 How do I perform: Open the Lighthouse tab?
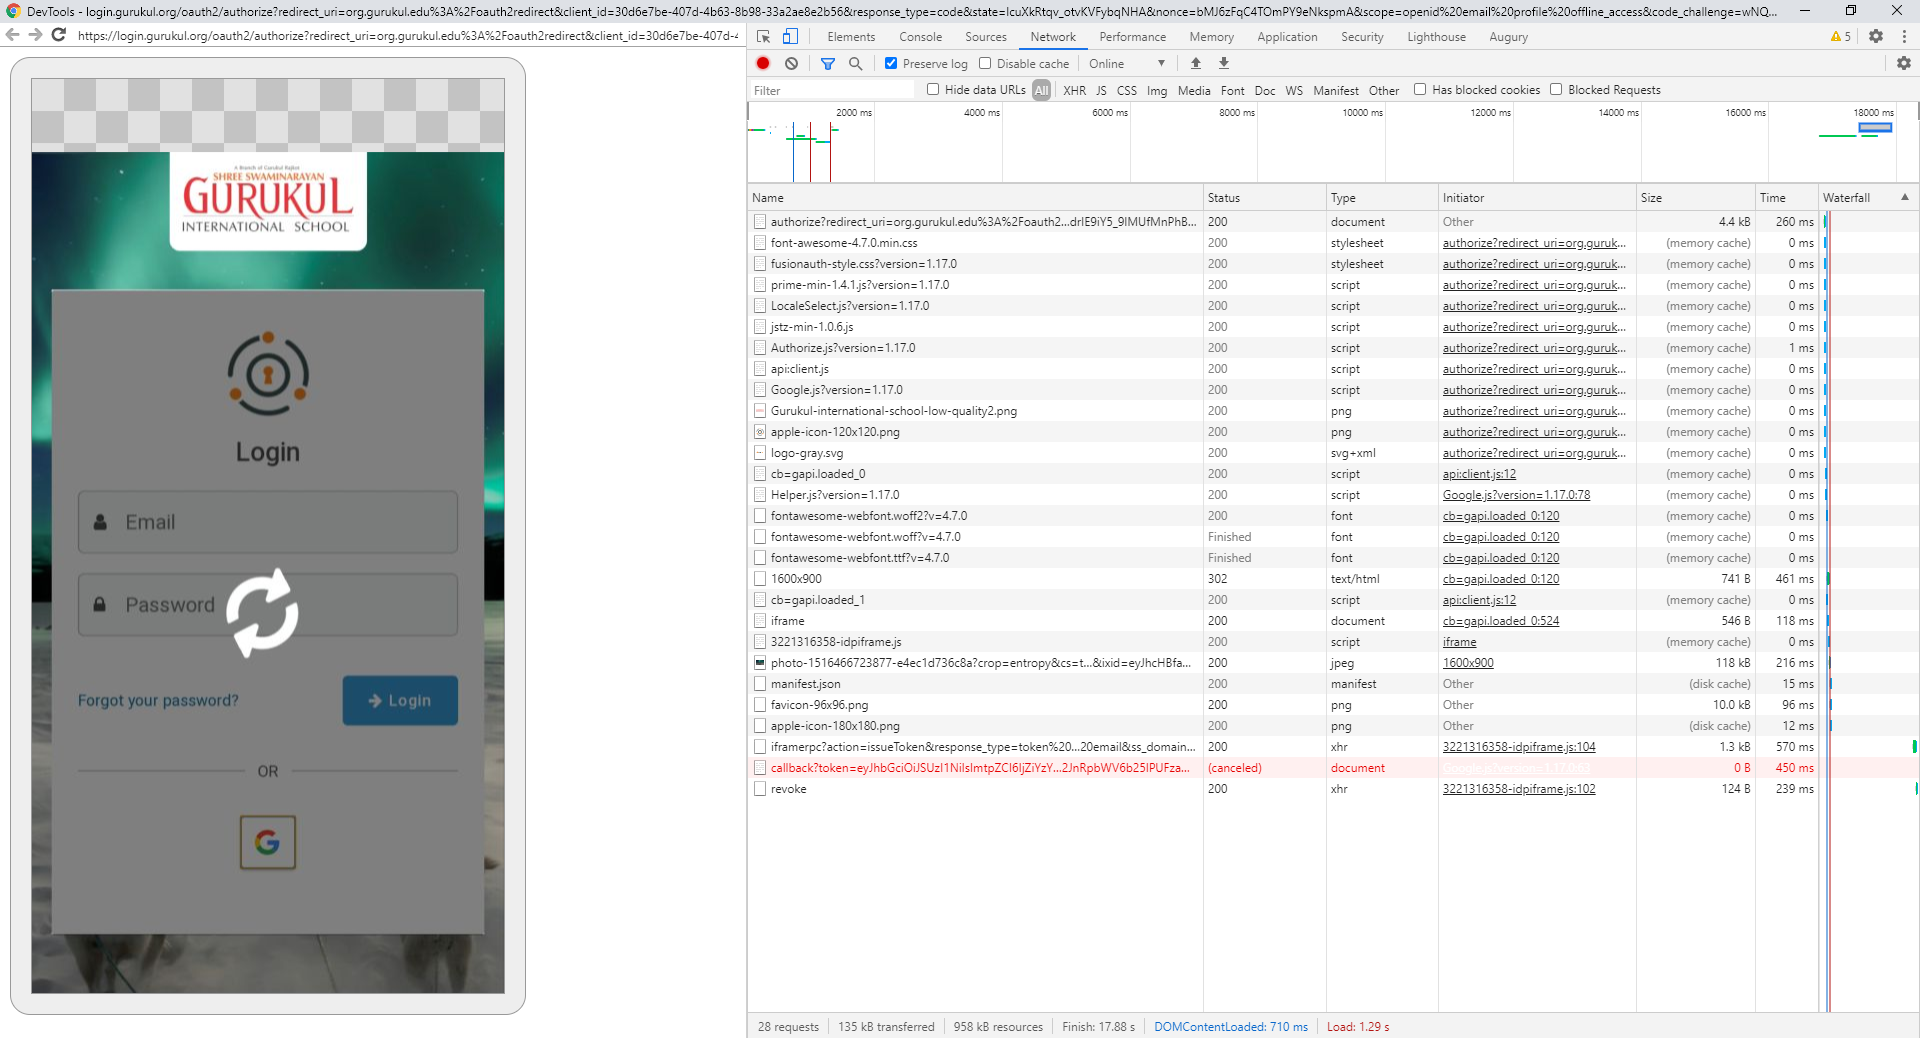pyautogui.click(x=1436, y=37)
